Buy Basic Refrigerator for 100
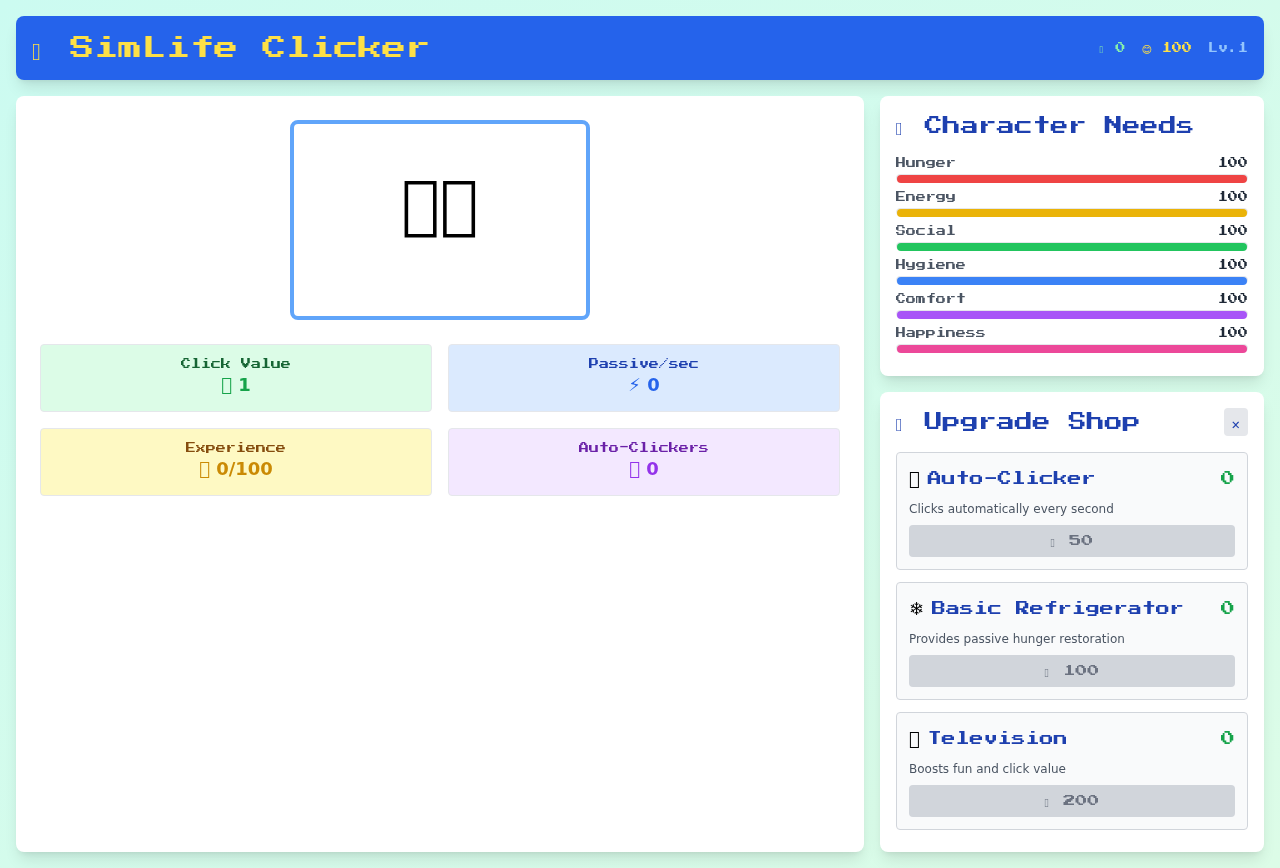 [1071, 671]
